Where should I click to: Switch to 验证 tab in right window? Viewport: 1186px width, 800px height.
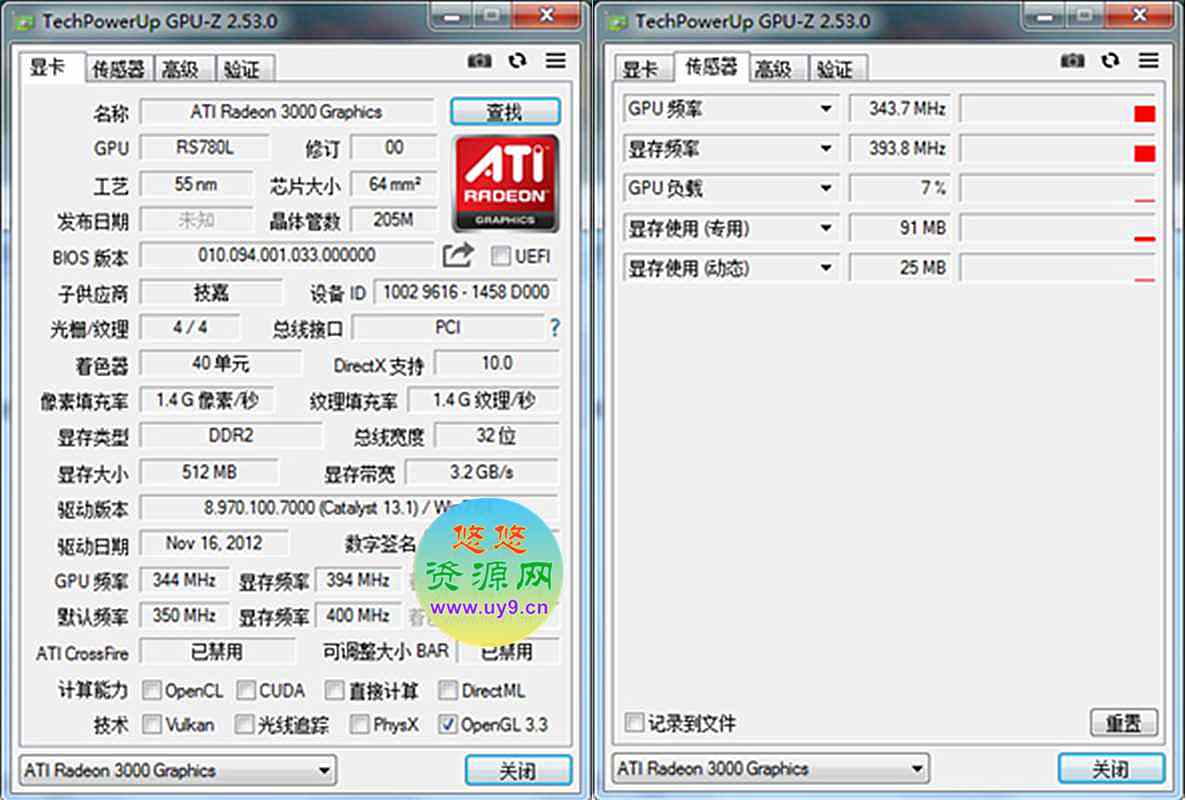837,70
